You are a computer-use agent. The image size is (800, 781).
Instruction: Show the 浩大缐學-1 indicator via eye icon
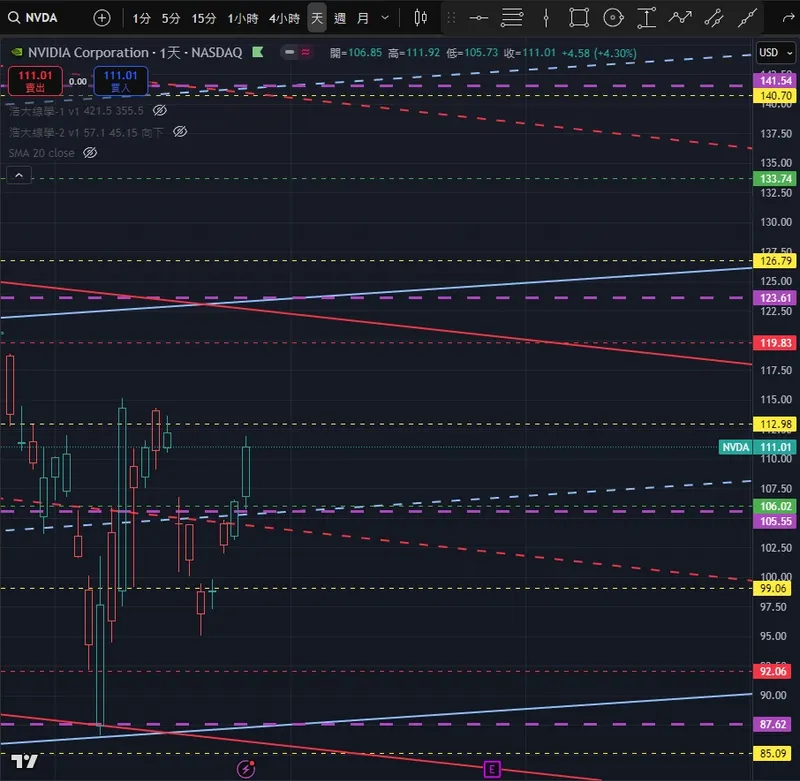tap(160, 110)
